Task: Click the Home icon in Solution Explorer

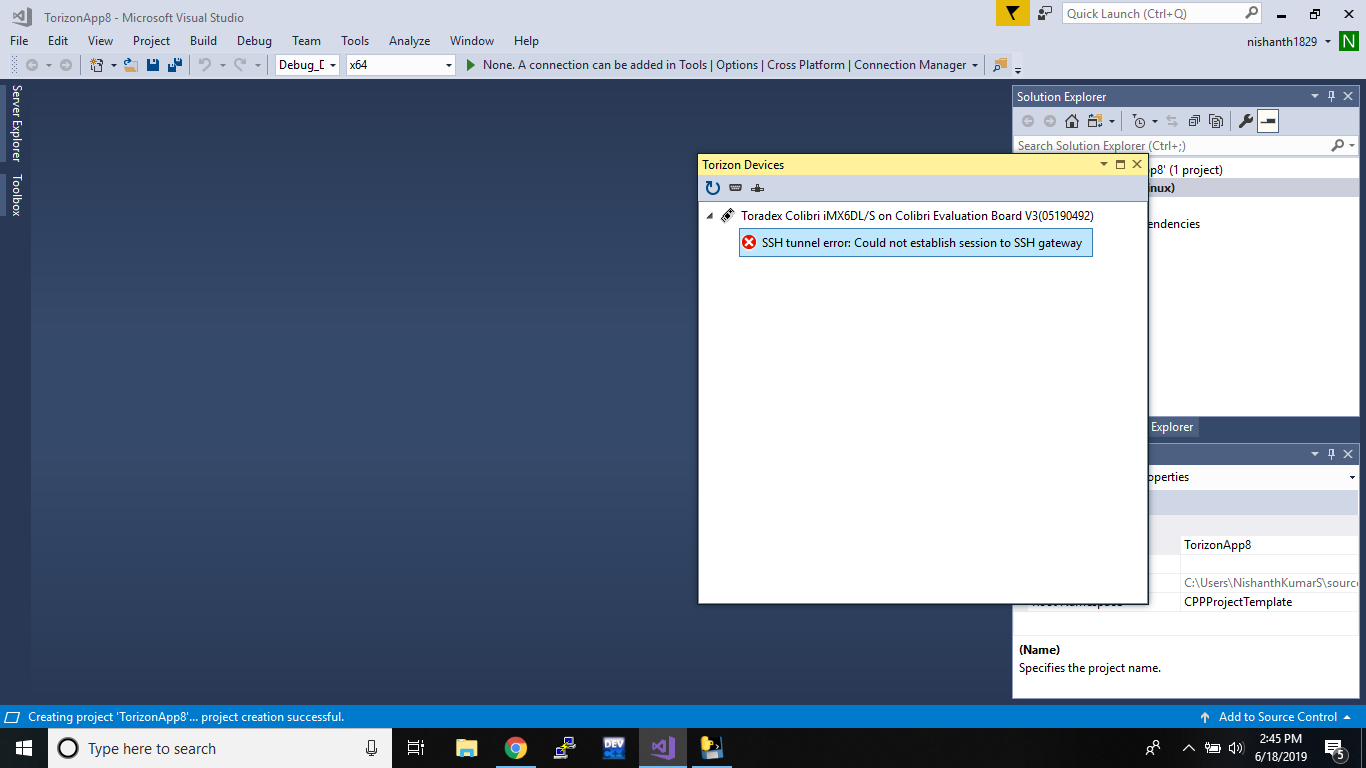Action: click(x=1071, y=121)
